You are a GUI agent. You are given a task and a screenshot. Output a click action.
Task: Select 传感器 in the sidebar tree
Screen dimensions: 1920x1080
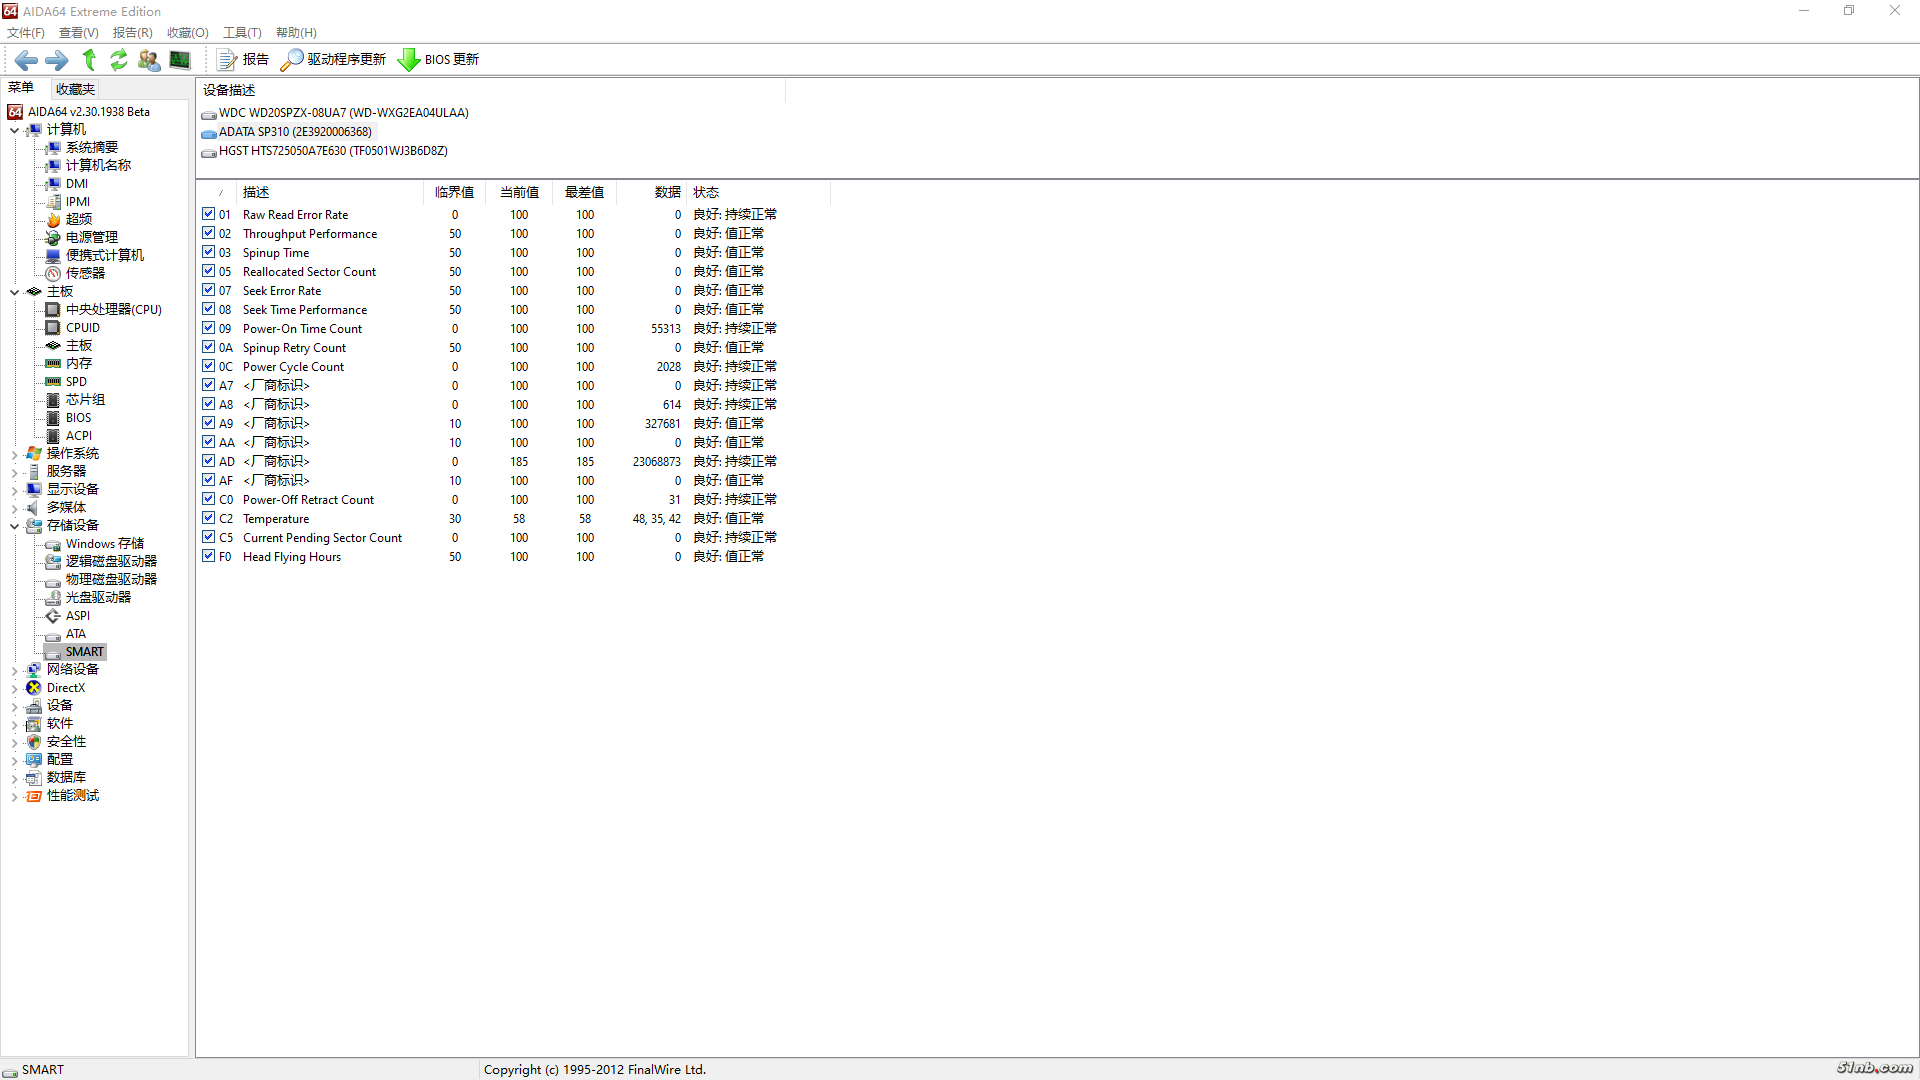coord(85,273)
